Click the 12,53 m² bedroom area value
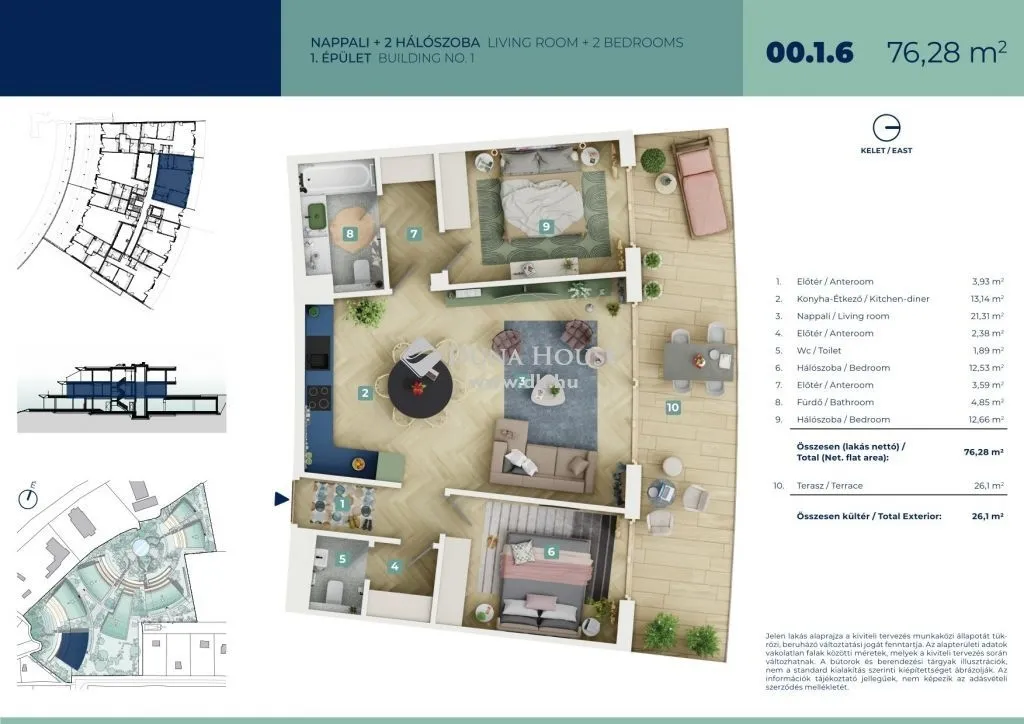Image resolution: width=1024 pixels, height=724 pixels. [987, 368]
